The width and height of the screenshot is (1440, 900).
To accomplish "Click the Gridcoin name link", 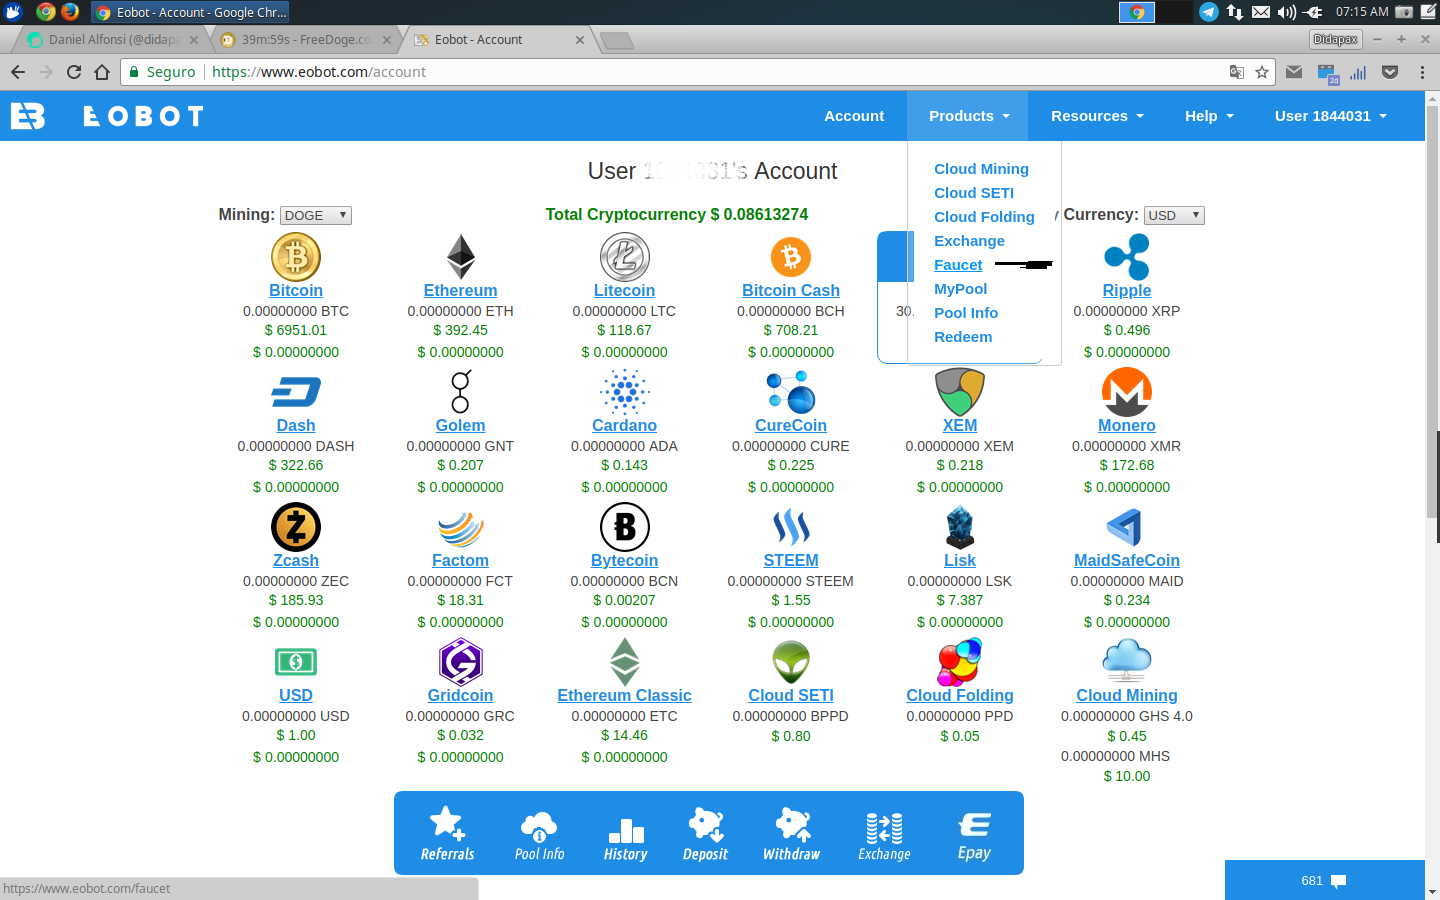I will click(461, 695).
